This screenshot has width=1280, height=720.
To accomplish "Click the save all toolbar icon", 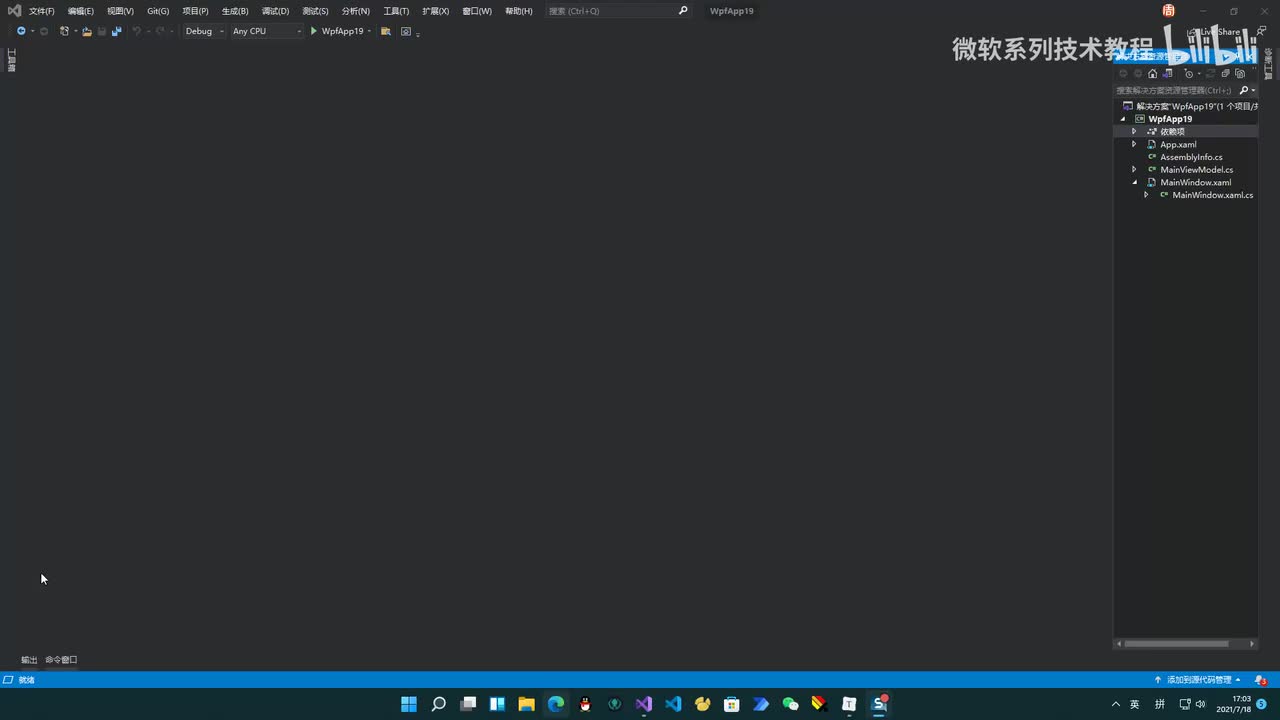I will (117, 31).
